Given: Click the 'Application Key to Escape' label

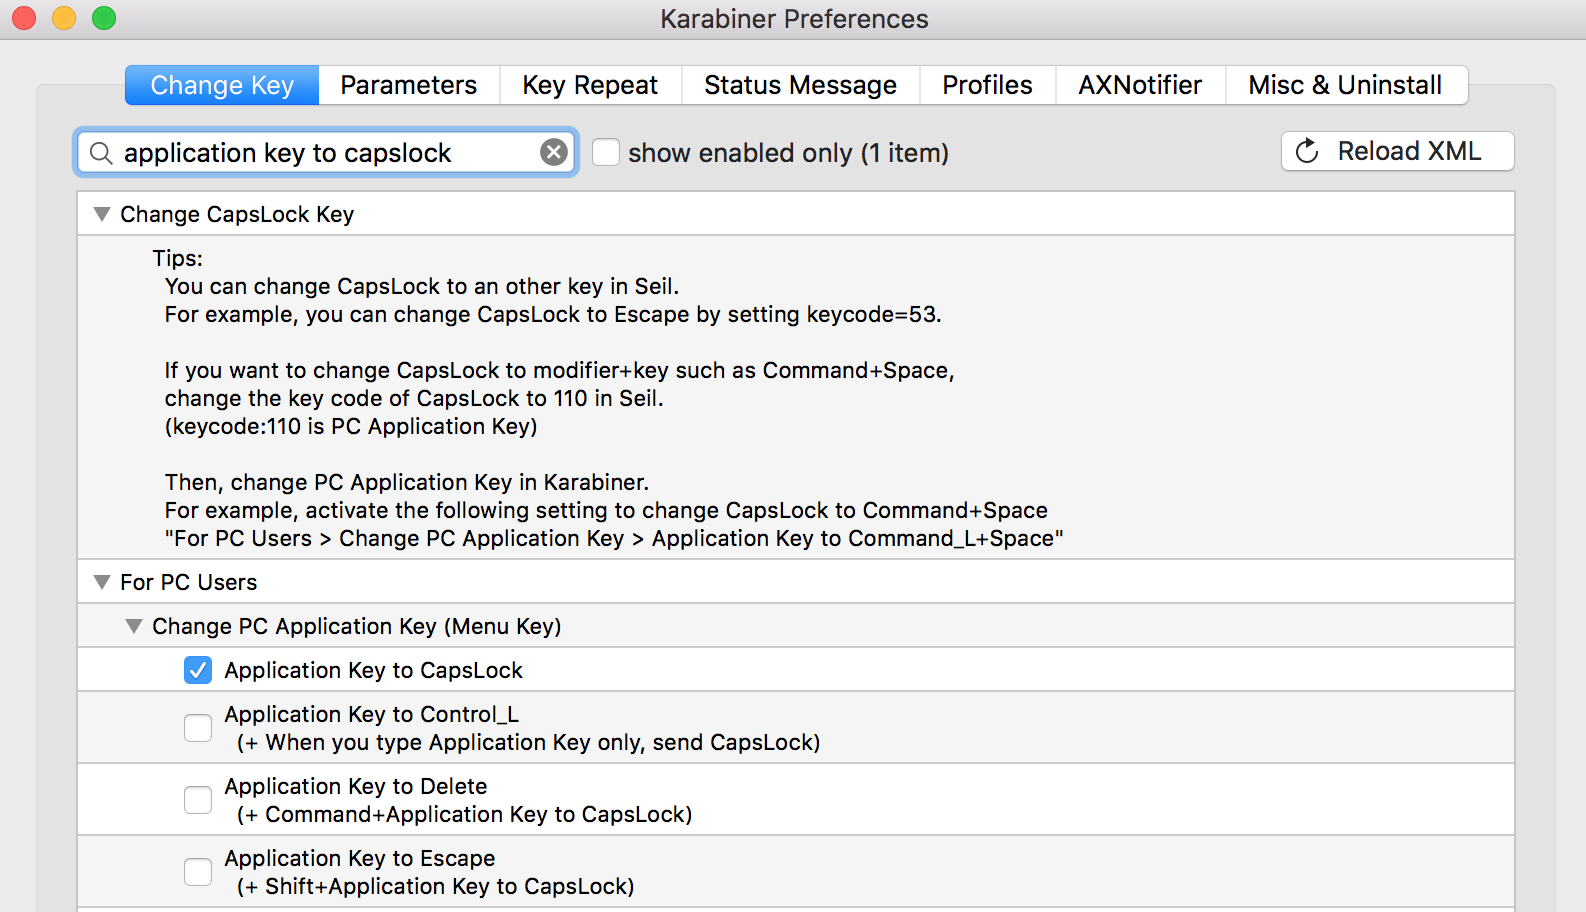Looking at the screenshot, I should coord(359,858).
